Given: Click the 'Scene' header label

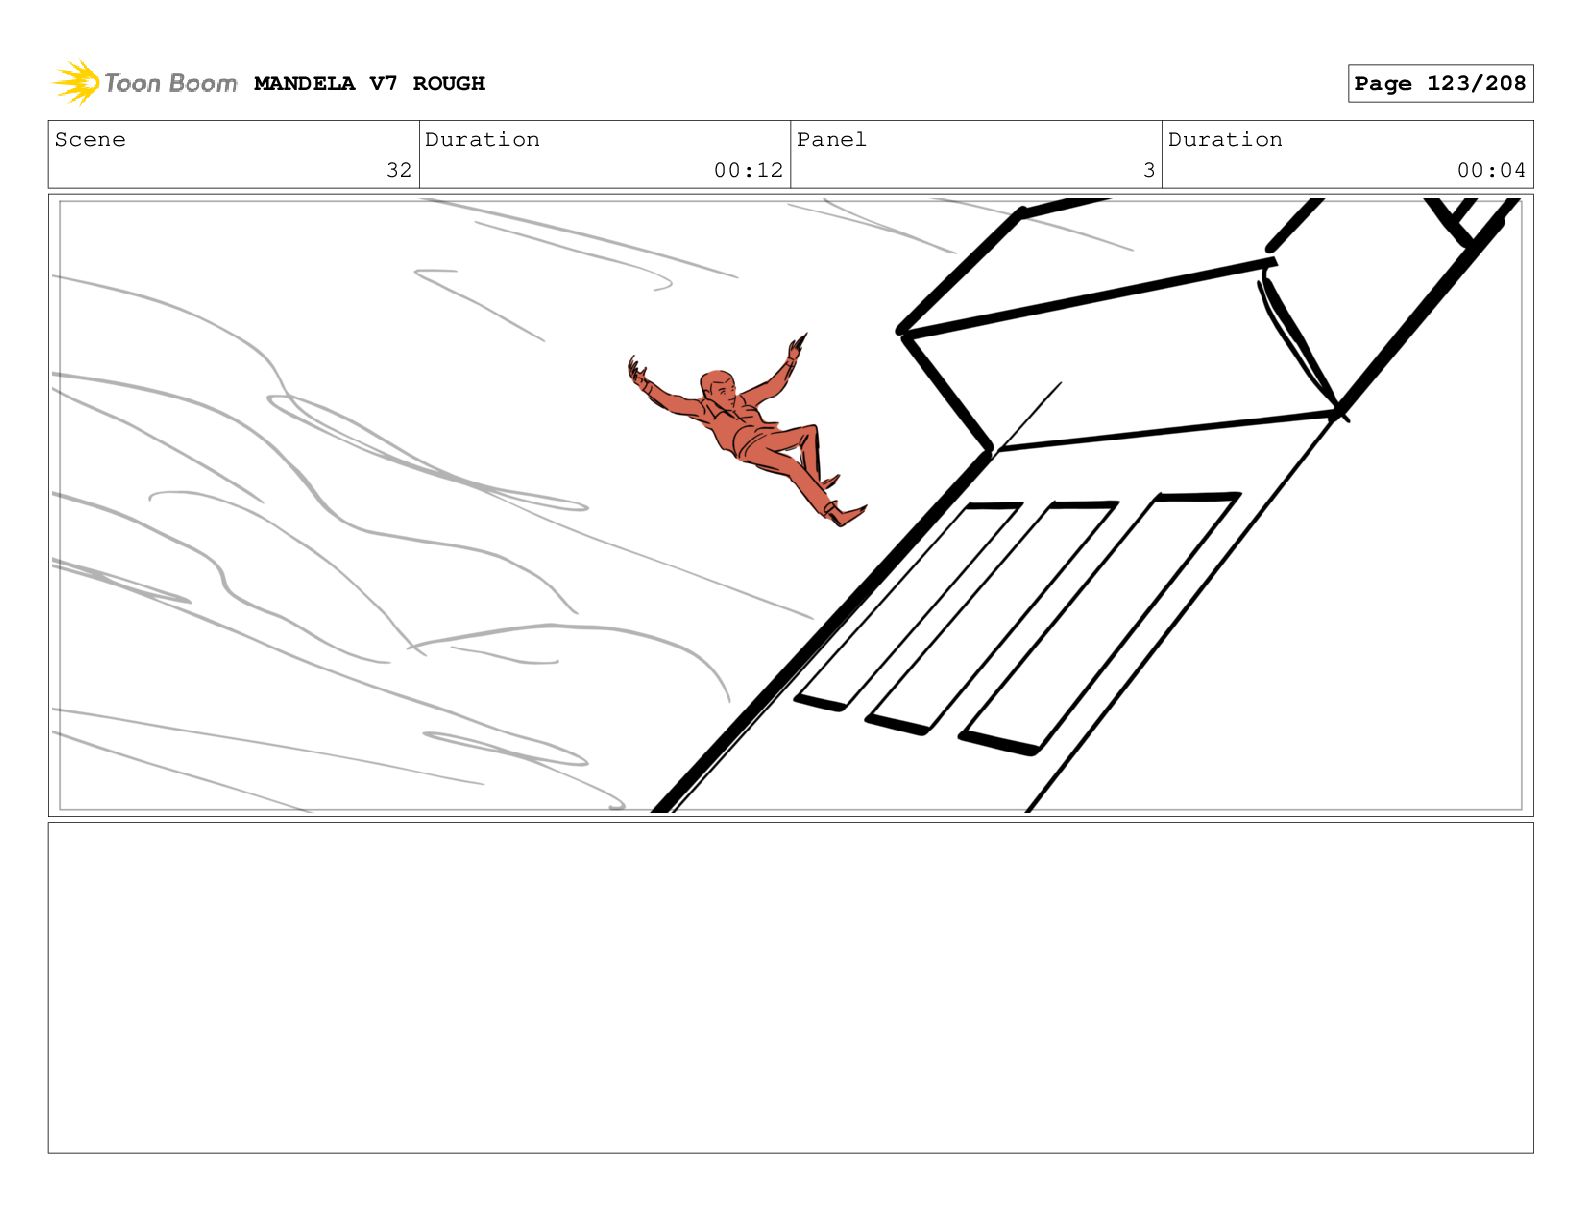Looking at the screenshot, I should (90, 140).
